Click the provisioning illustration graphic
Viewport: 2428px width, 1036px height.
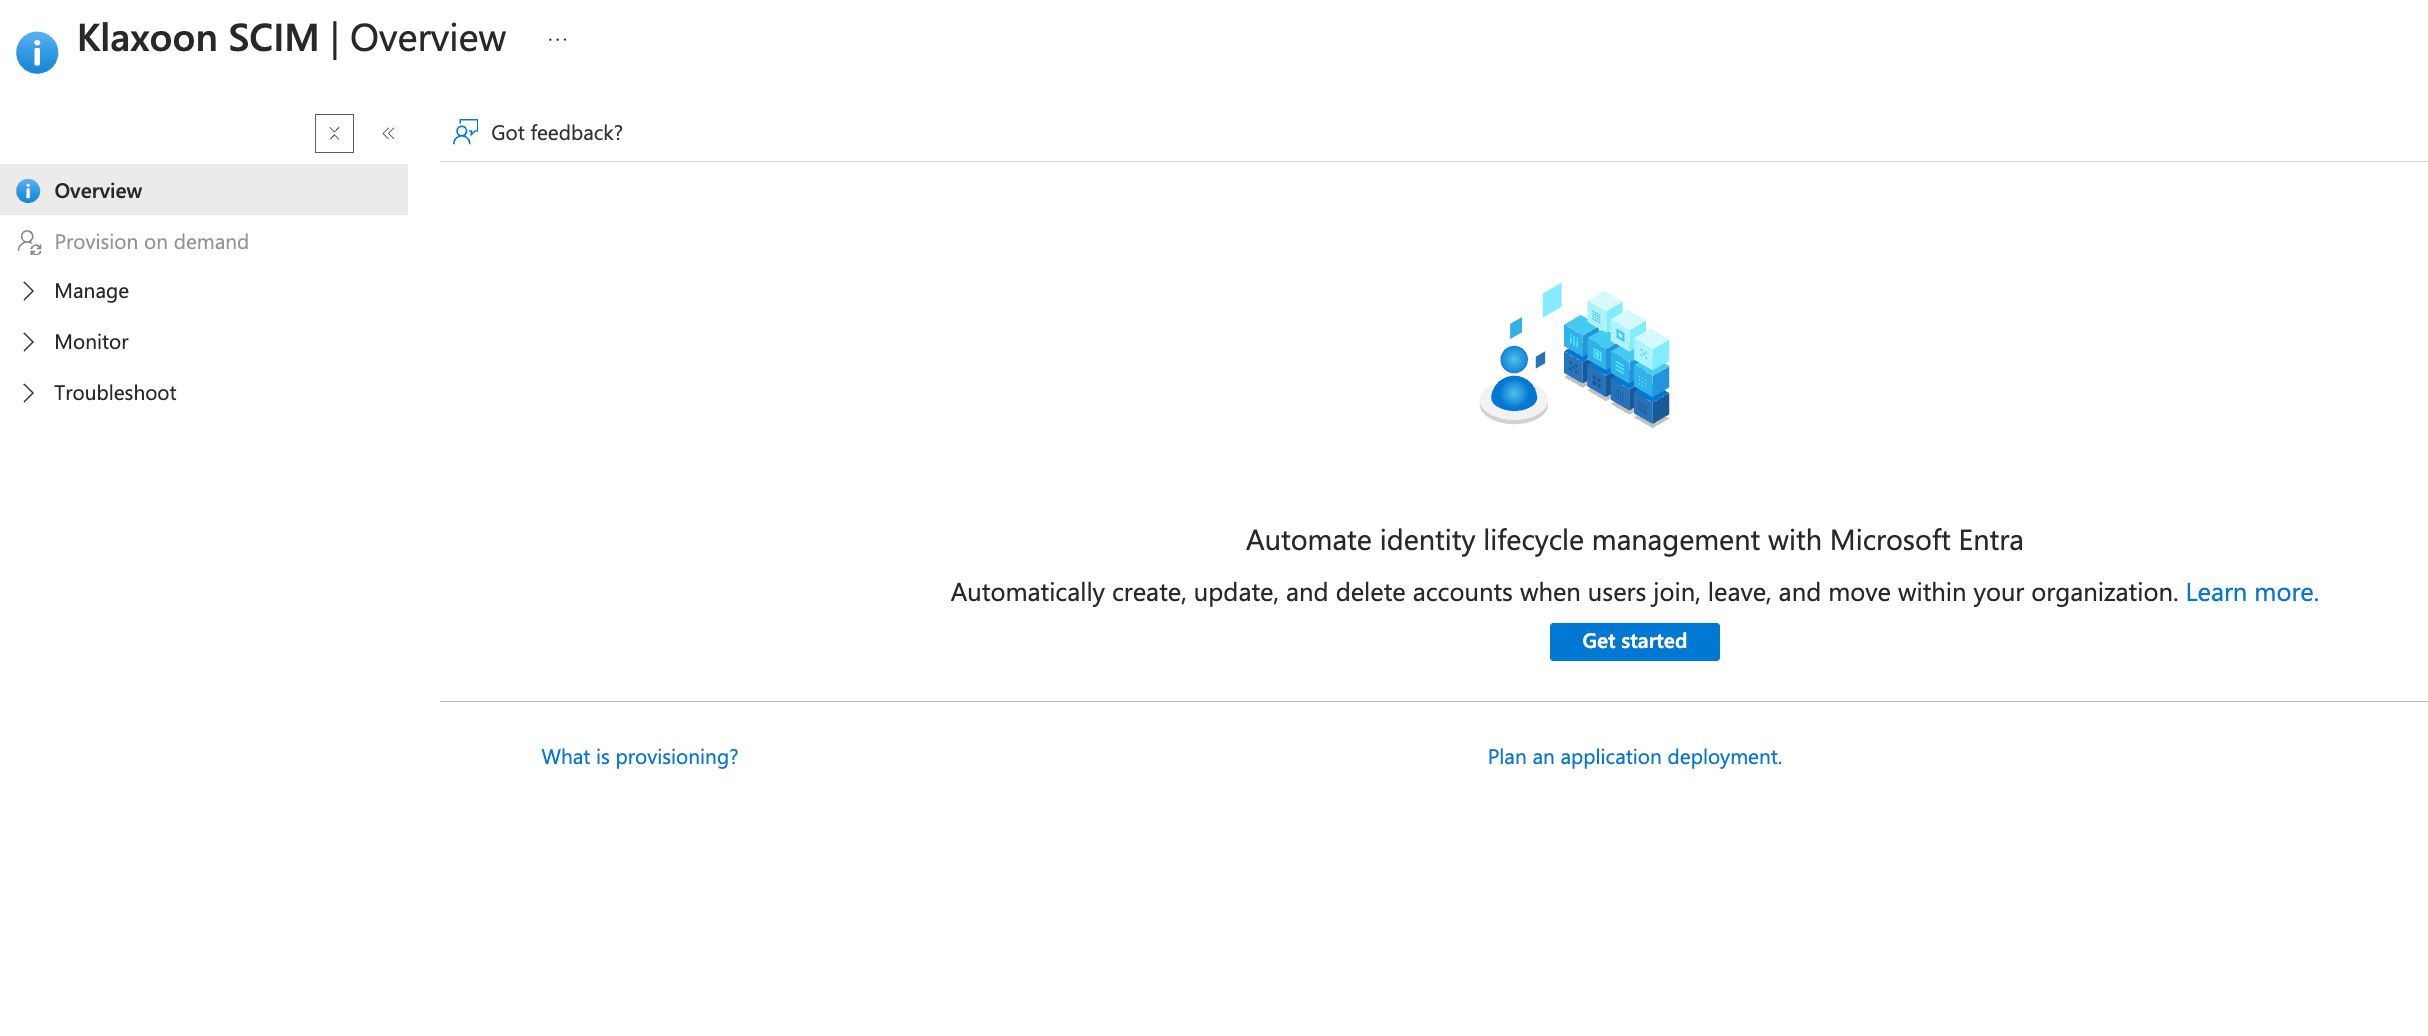point(1575,355)
